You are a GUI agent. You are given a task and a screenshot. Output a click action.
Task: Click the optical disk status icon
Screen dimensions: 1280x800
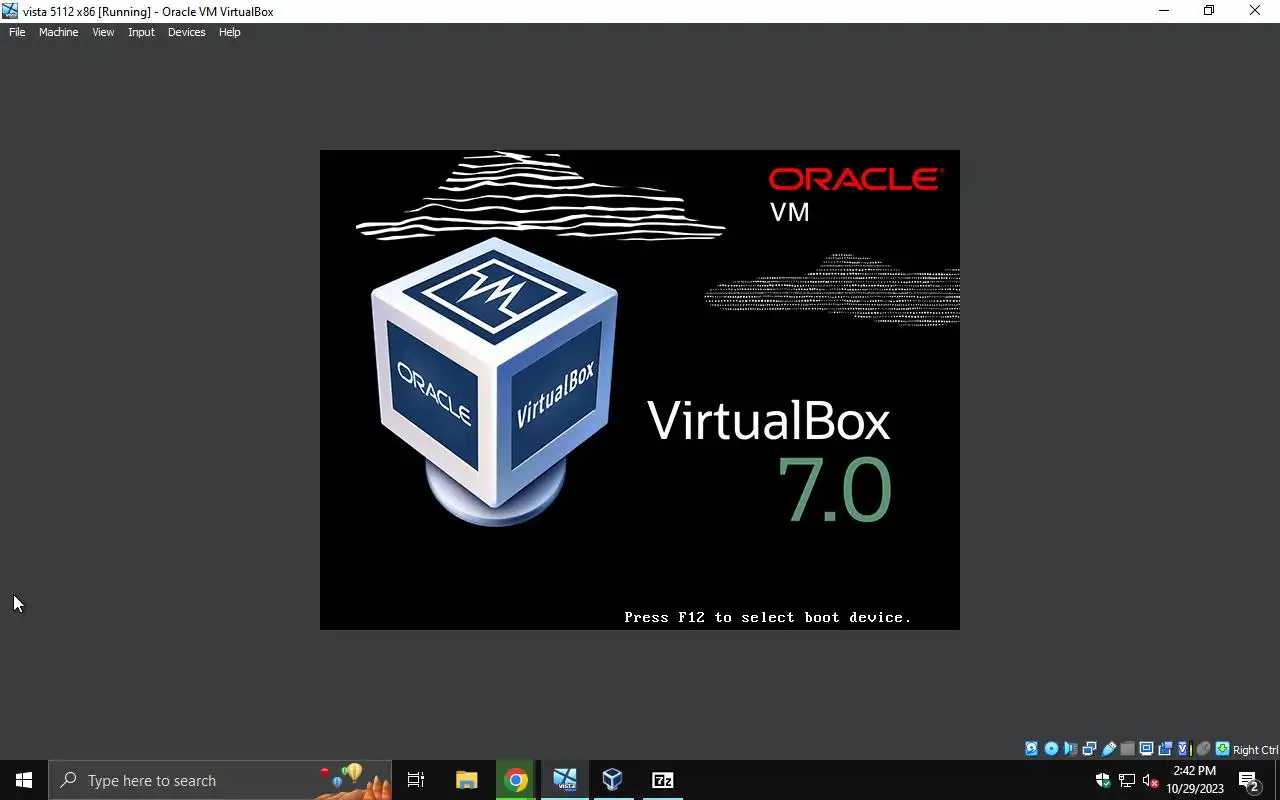(1051, 749)
